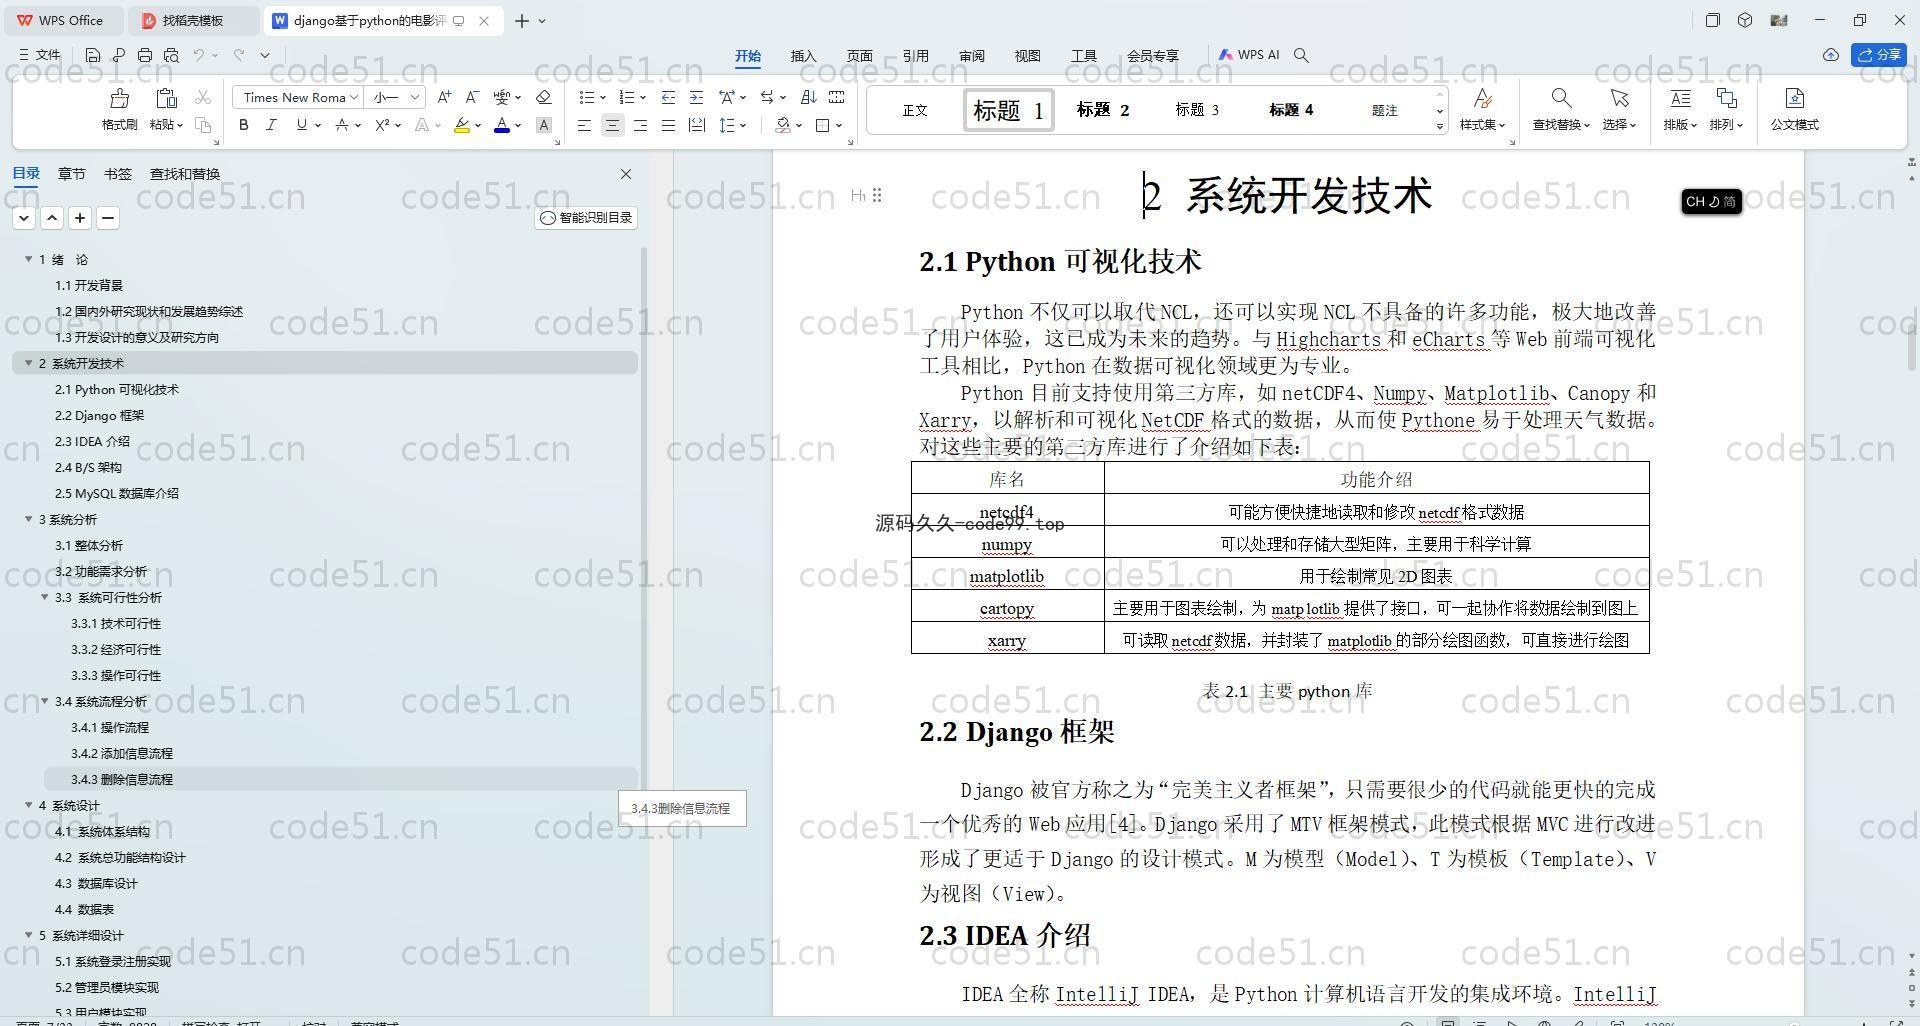Open the Paste options dropdown arrow
The width and height of the screenshot is (1920, 1026).
(180, 125)
